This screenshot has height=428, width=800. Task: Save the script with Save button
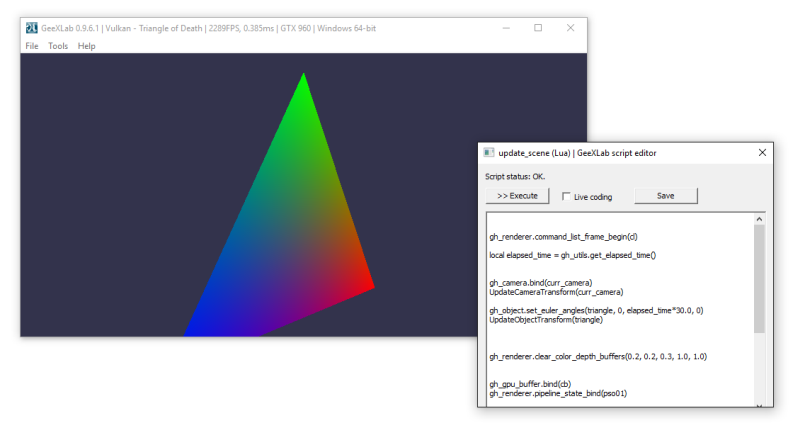[x=666, y=196]
